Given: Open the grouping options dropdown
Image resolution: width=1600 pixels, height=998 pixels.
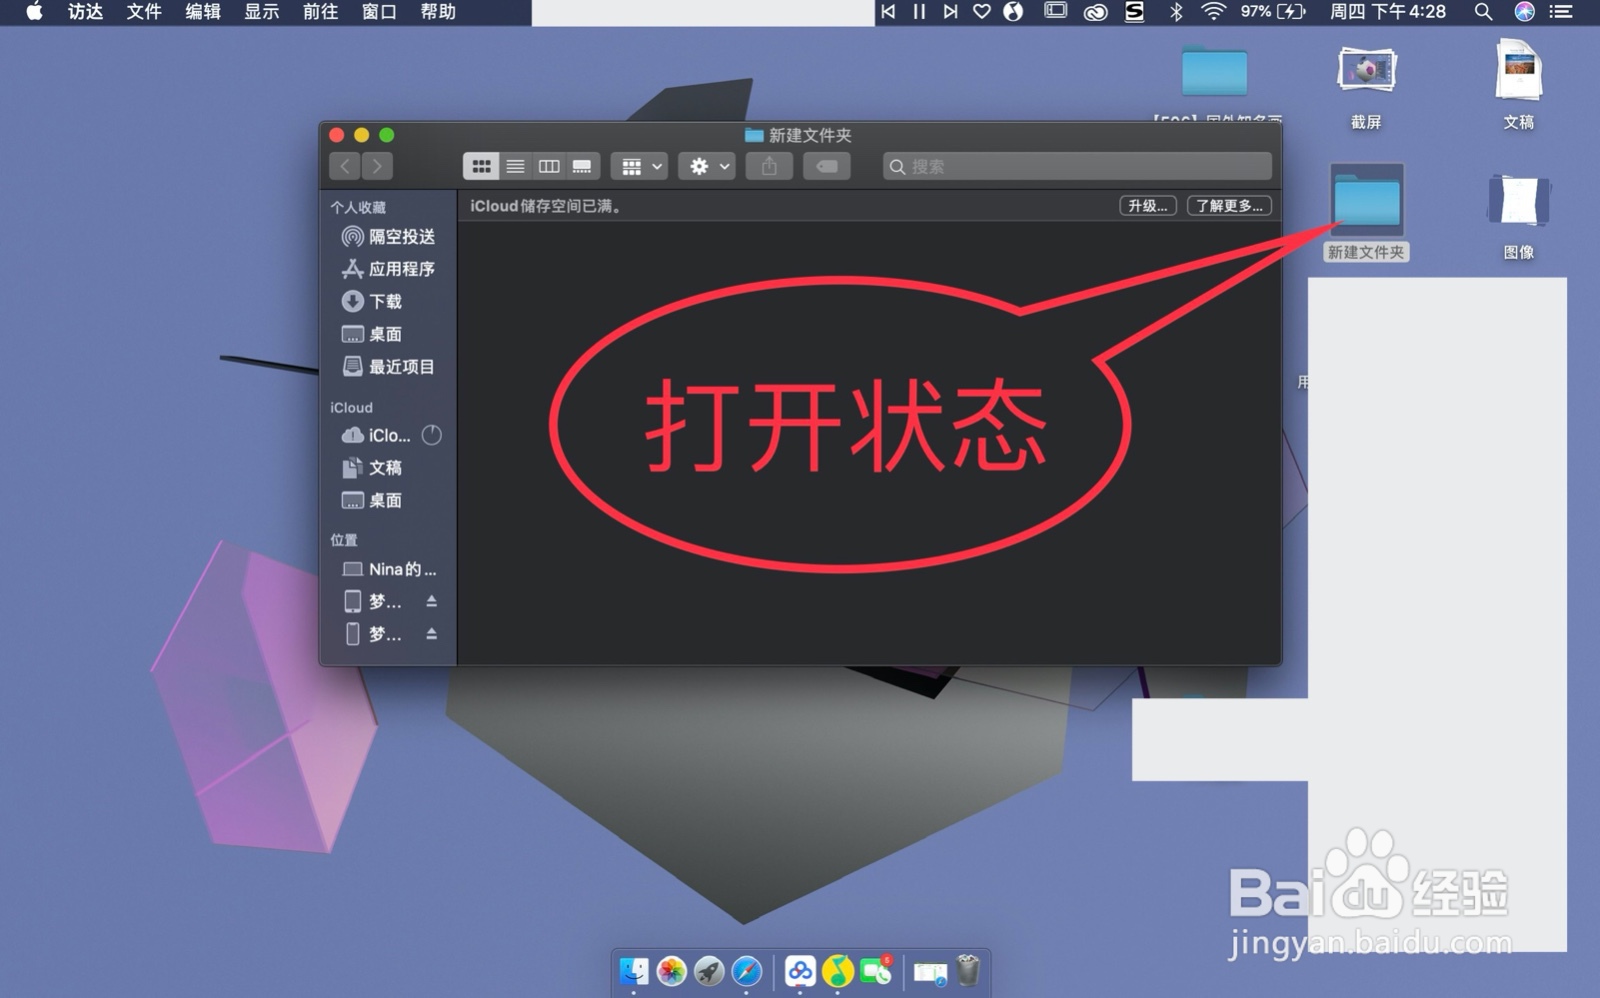Looking at the screenshot, I should coord(639,166).
